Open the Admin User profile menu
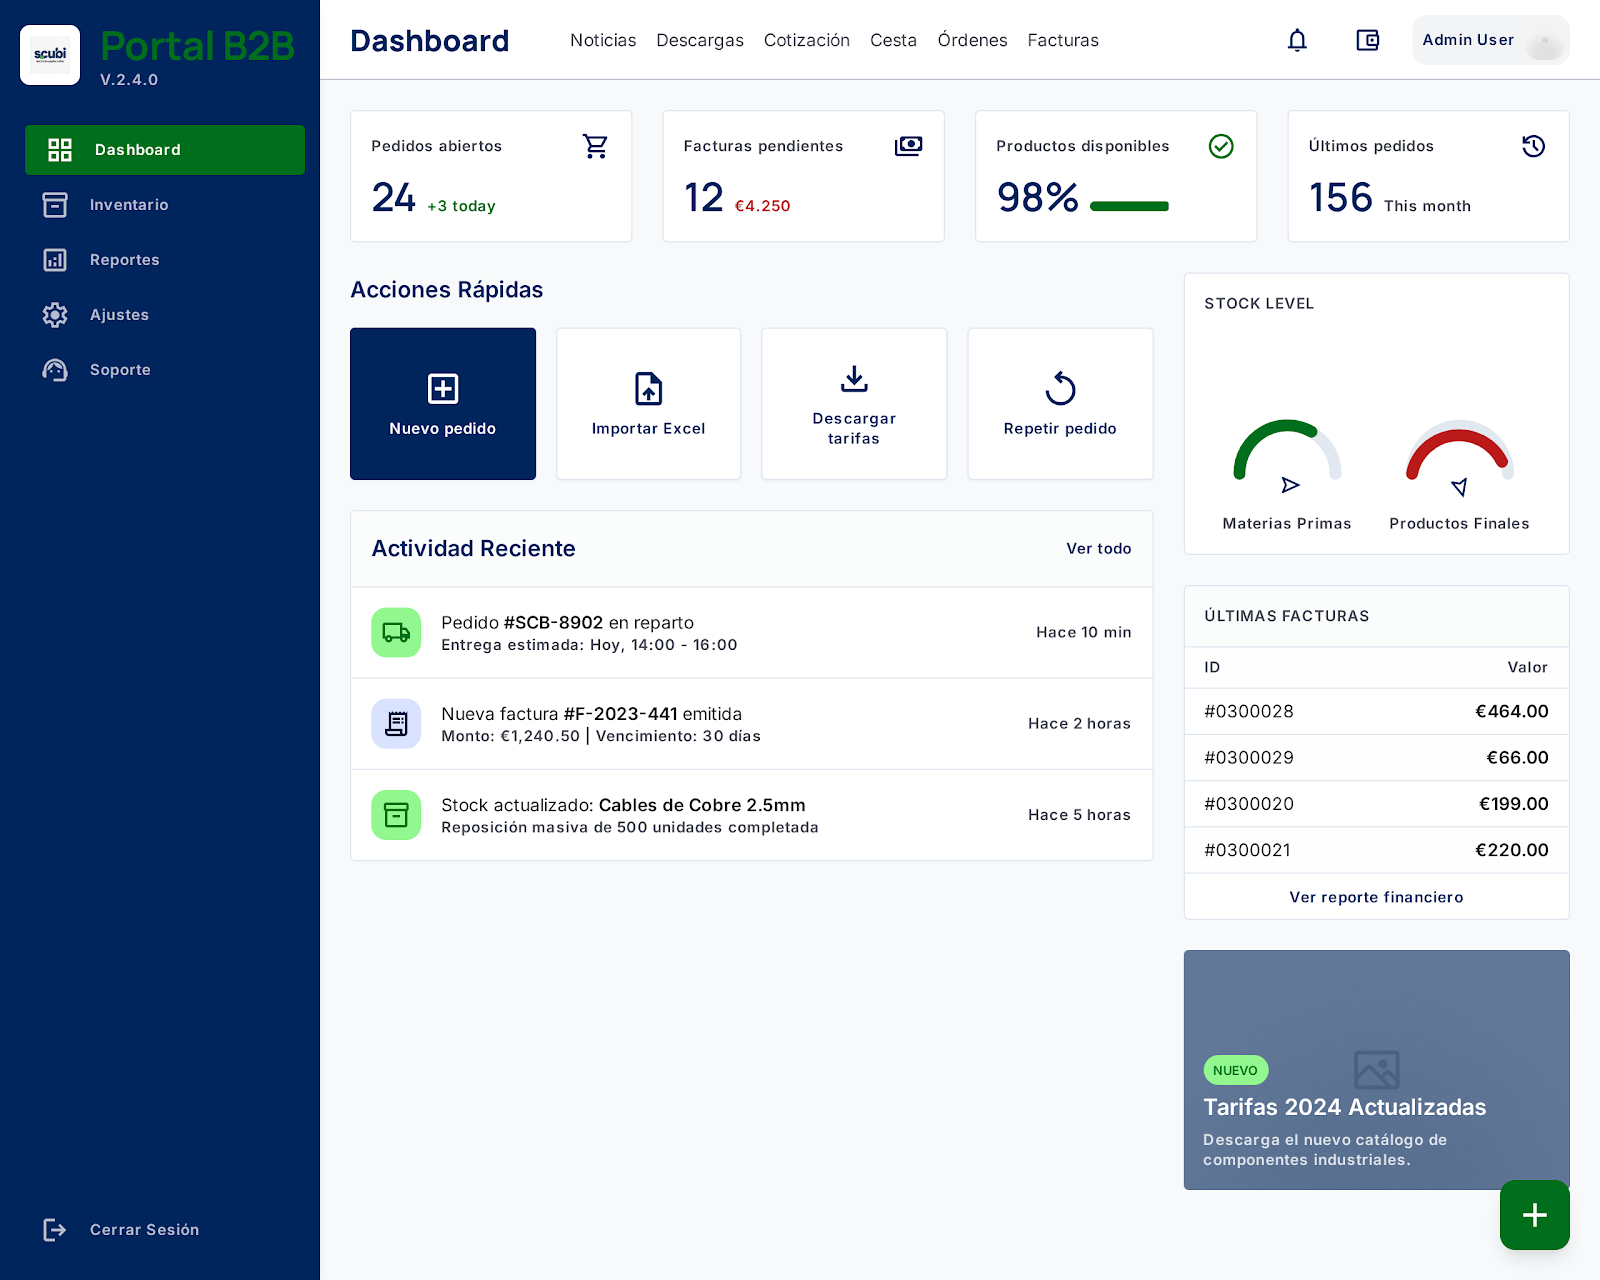This screenshot has width=1600, height=1280. (x=1491, y=40)
